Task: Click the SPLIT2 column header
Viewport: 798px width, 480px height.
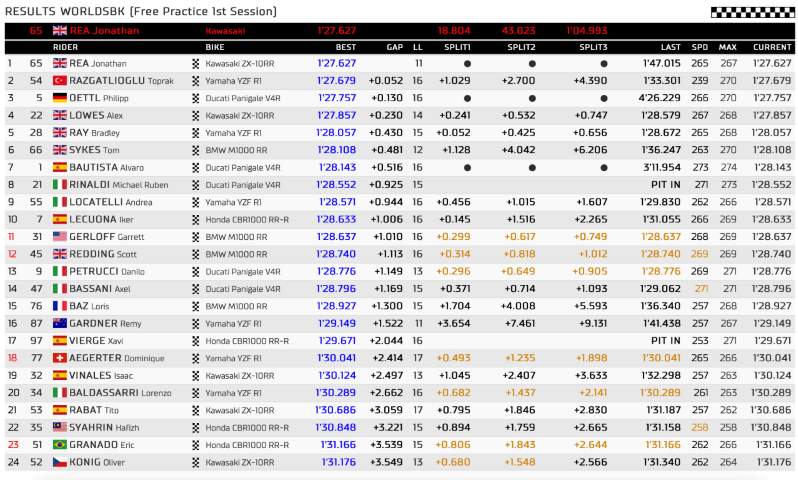Action: pos(521,47)
